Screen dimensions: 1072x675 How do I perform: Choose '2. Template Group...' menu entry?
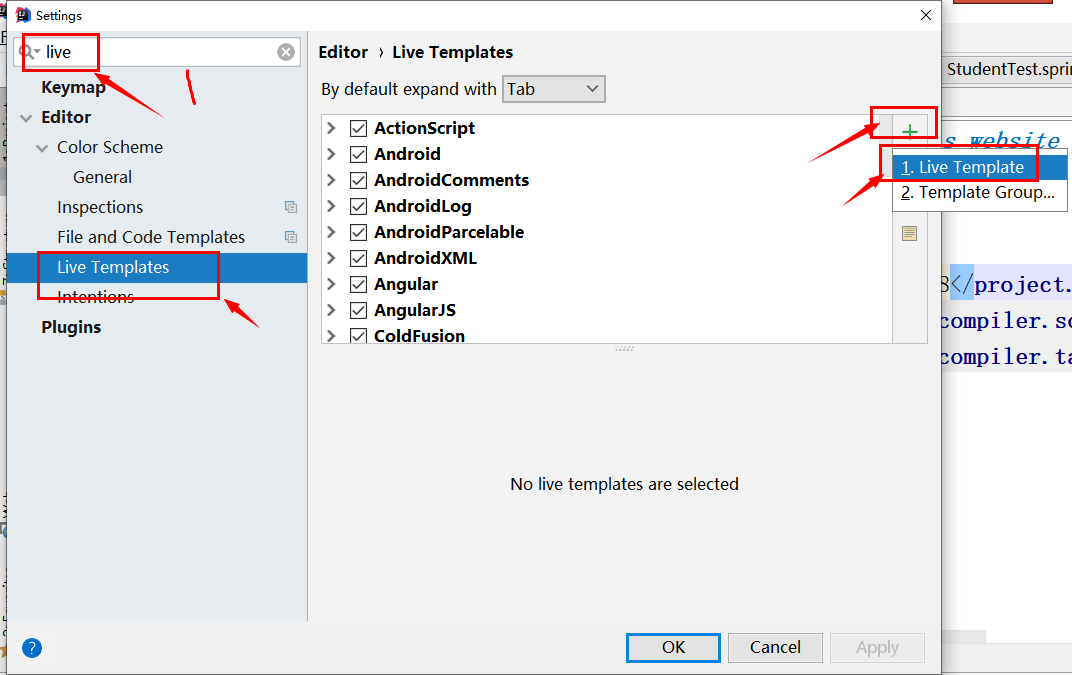980,192
